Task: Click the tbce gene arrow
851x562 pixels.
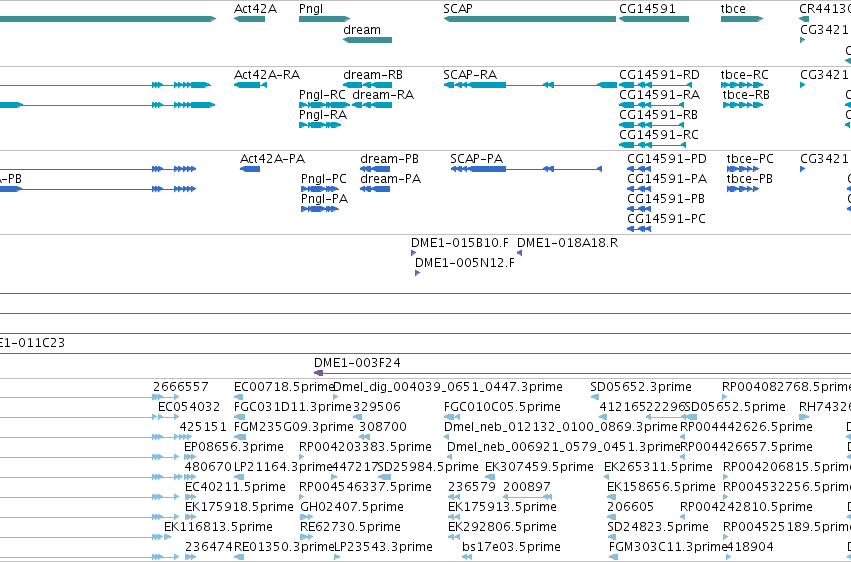Action: click(742, 19)
